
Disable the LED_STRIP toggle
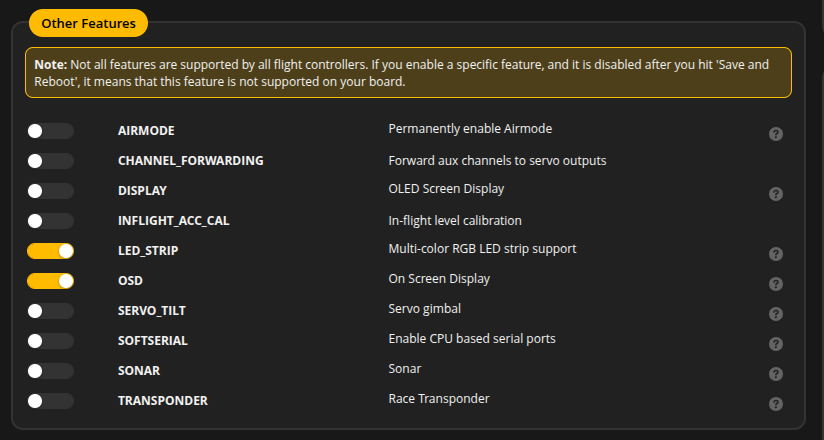[x=50, y=251]
